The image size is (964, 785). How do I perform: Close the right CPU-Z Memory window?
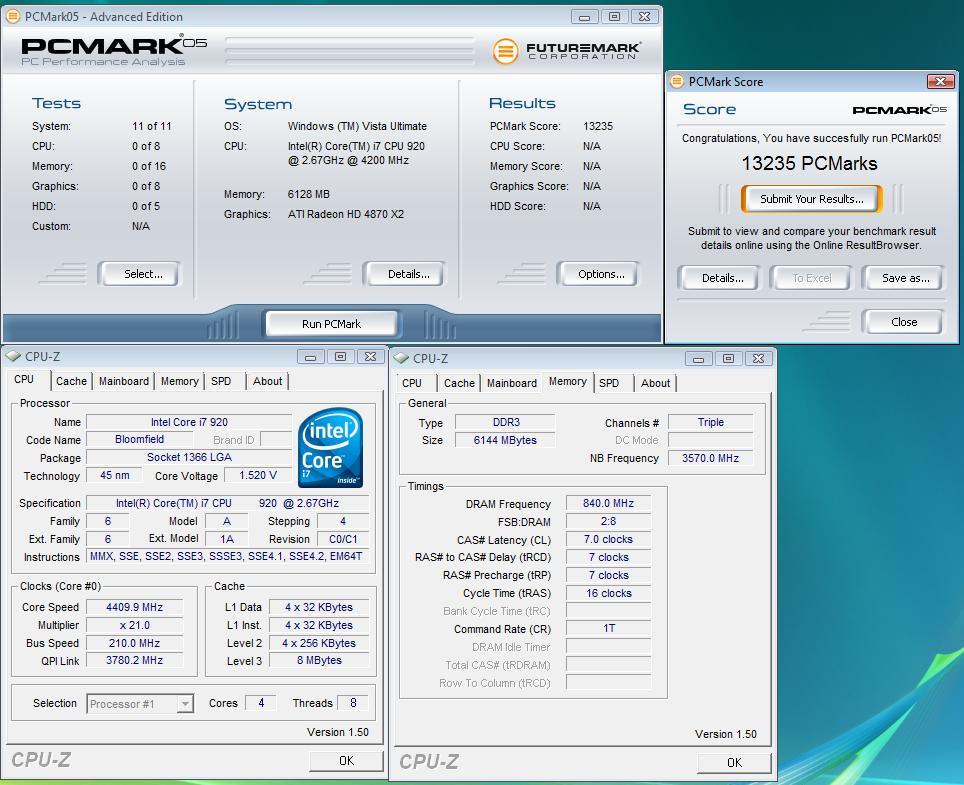pos(759,358)
